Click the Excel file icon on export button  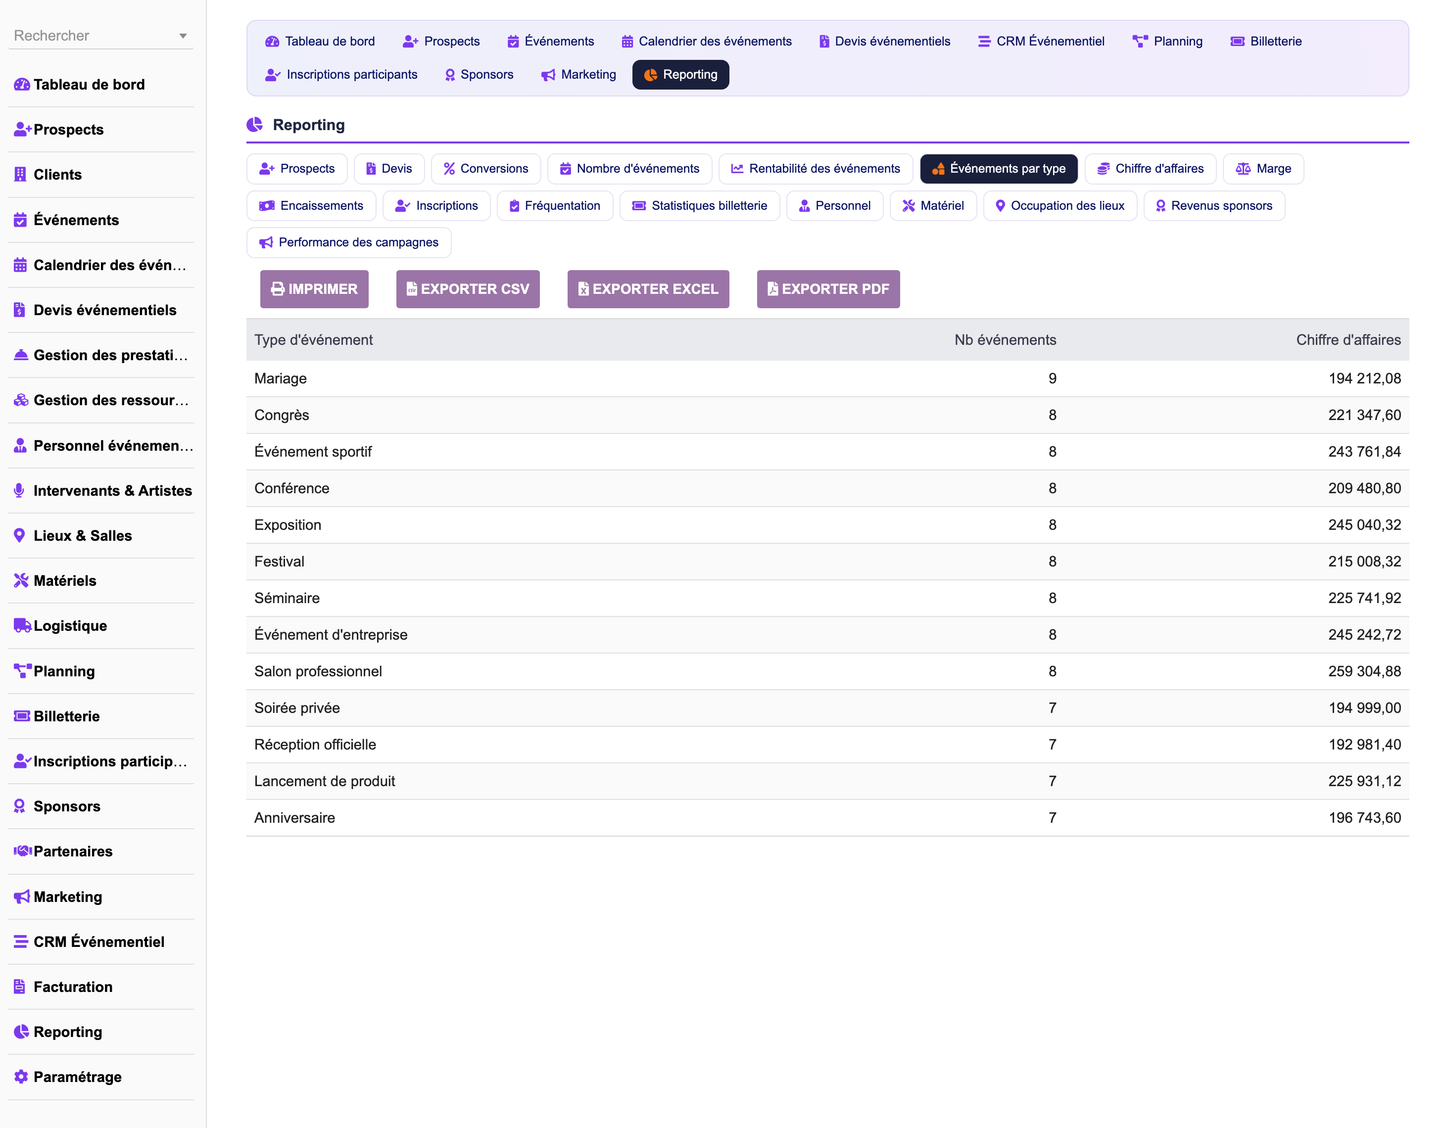(x=584, y=289)
